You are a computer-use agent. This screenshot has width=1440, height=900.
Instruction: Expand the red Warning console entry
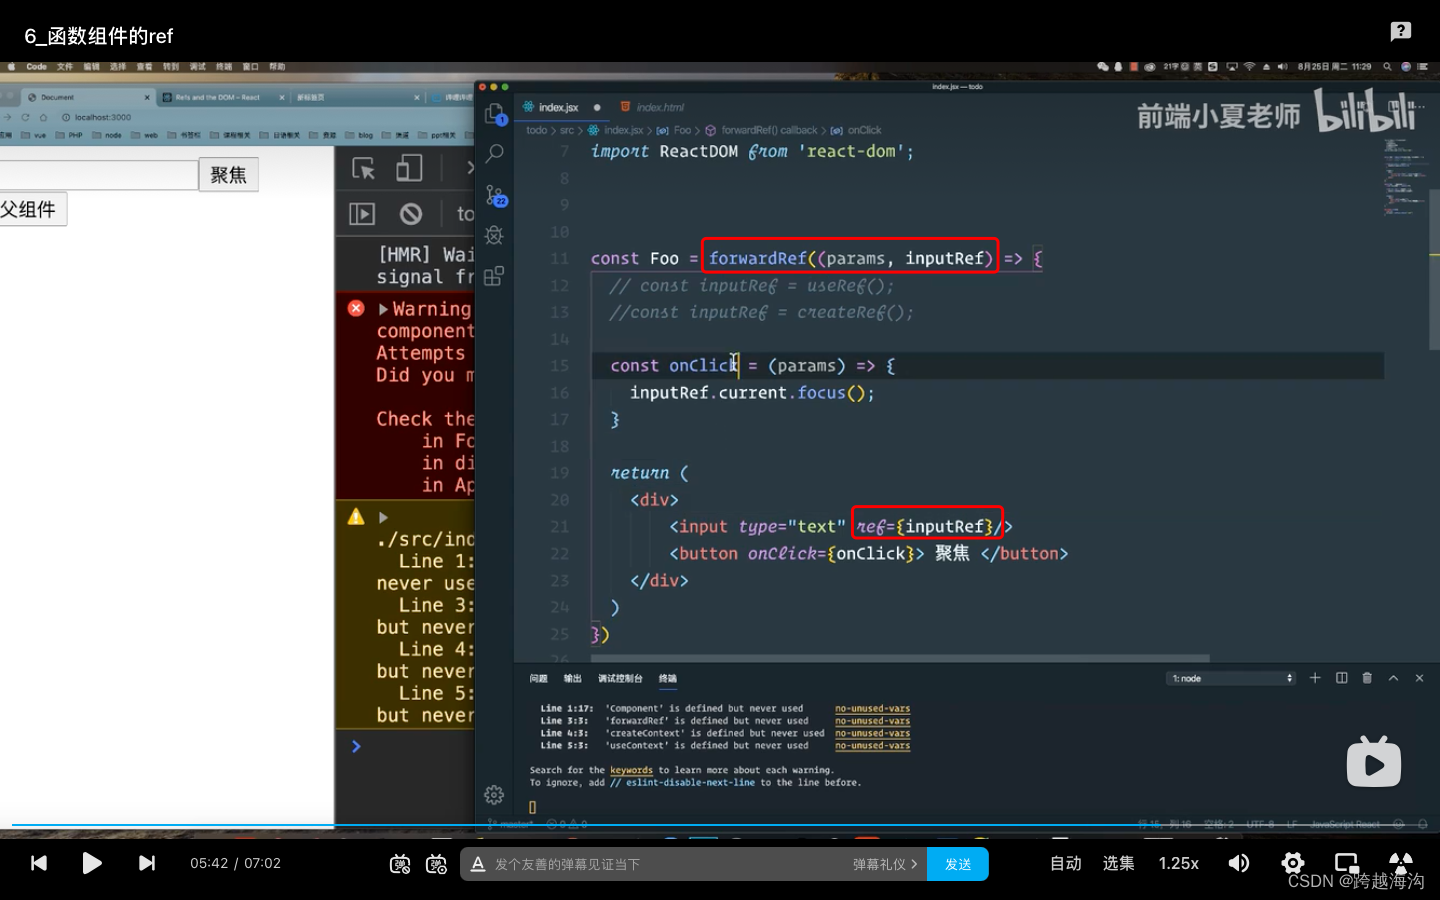click(384, 309)
